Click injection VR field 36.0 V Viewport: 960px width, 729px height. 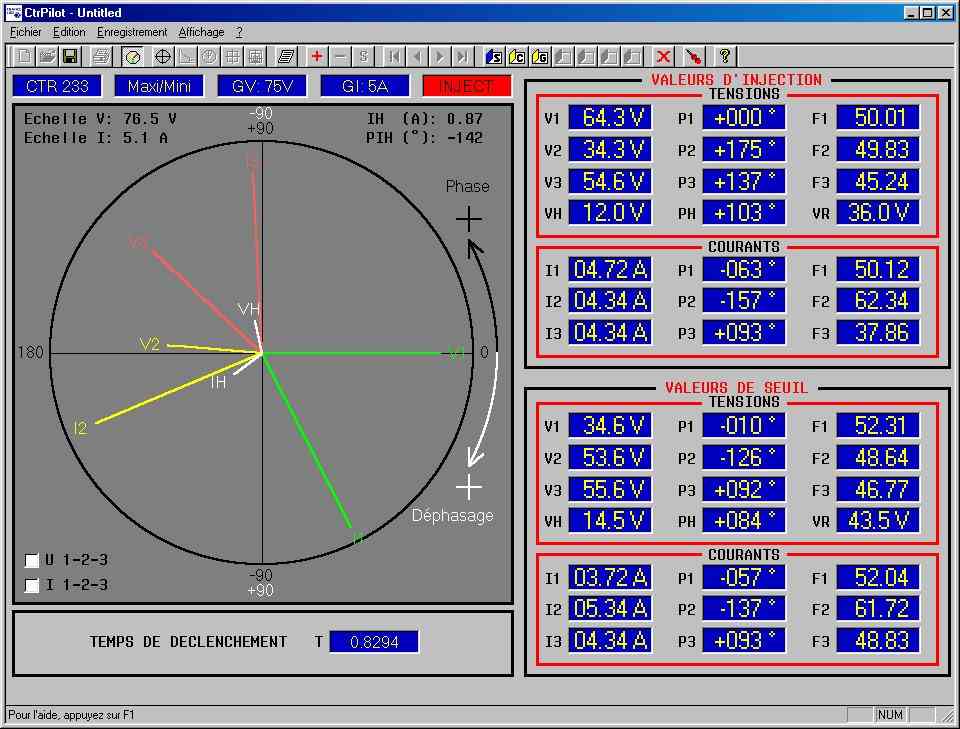pyautogui.click(x=879, y=212)
